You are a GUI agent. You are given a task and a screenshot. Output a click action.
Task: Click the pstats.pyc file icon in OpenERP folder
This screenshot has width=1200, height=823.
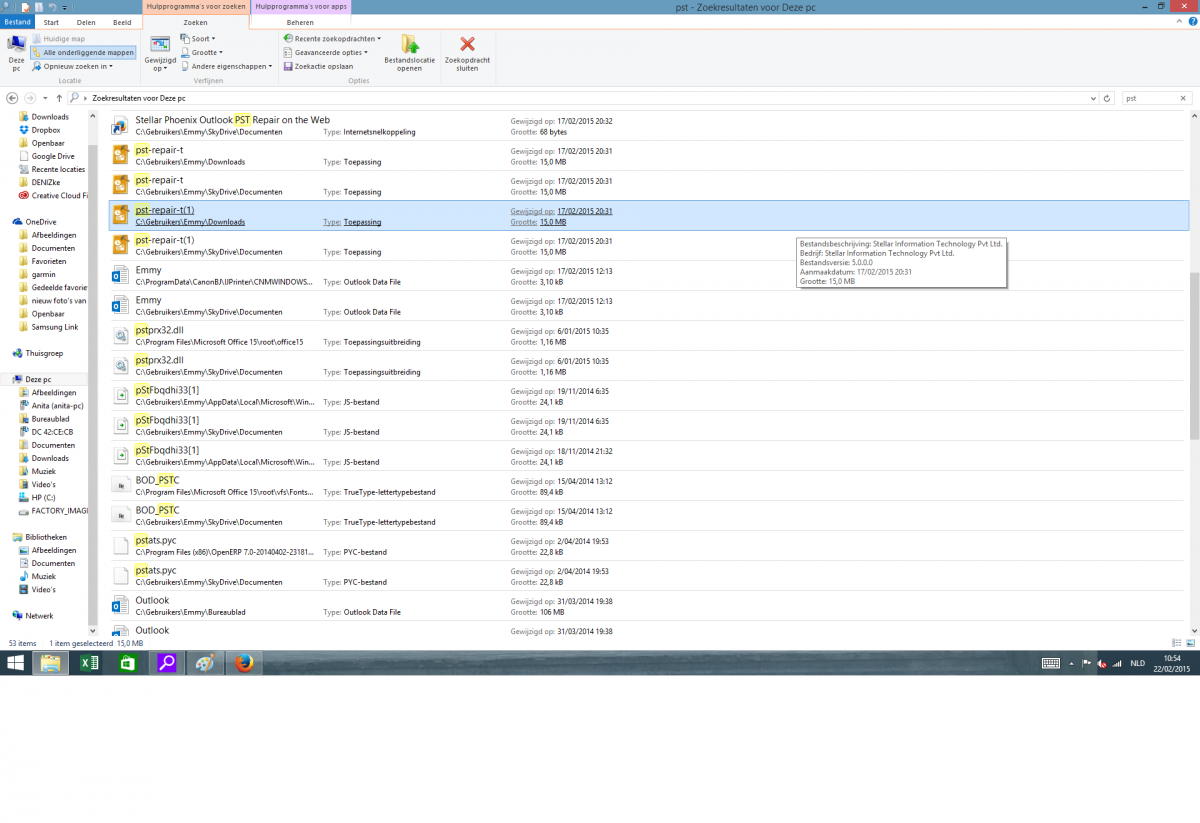(120, 546)
